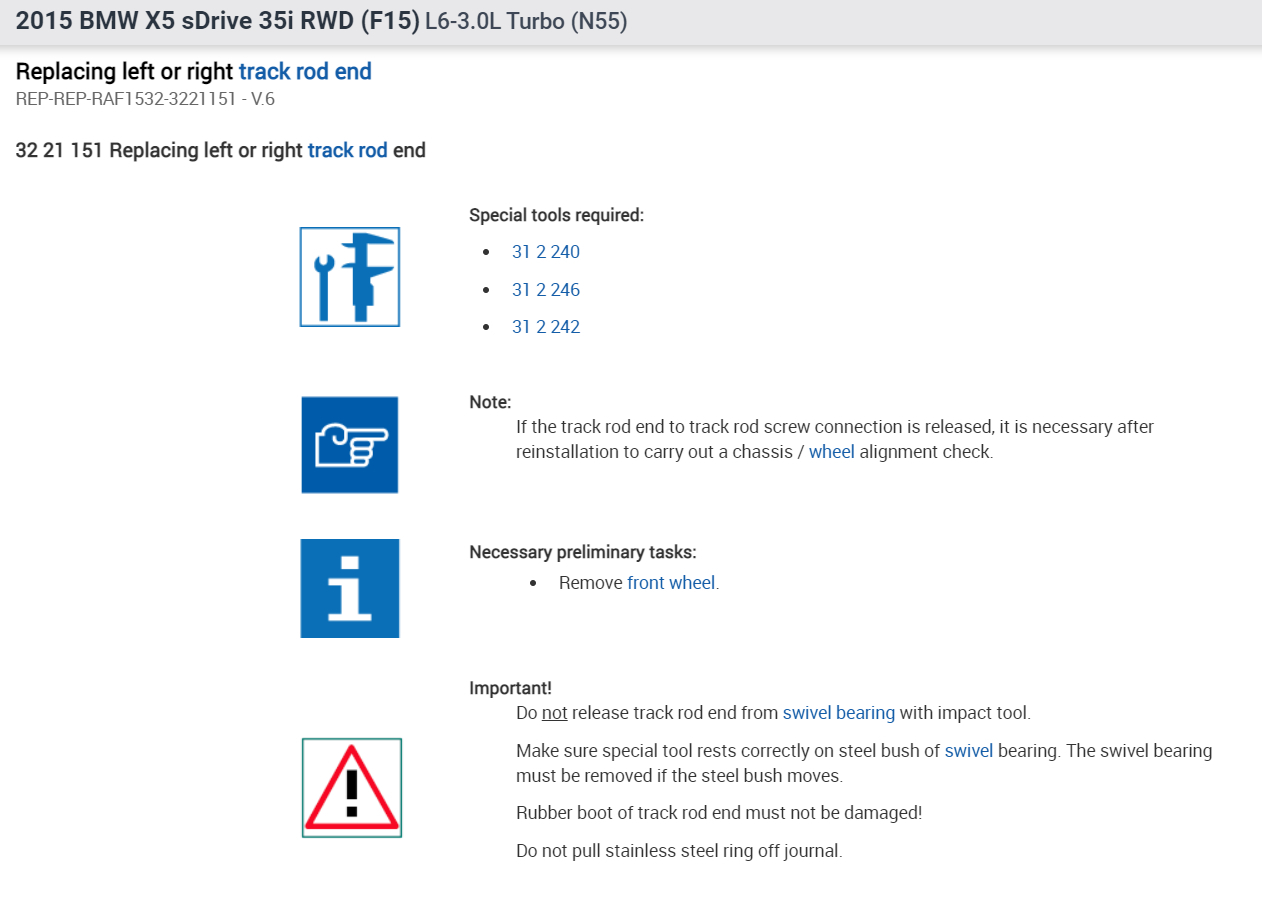This screenshot has height=903, width=1262.
Task: Open the "track rod end" link in the title
Action: tap(305, 72)
